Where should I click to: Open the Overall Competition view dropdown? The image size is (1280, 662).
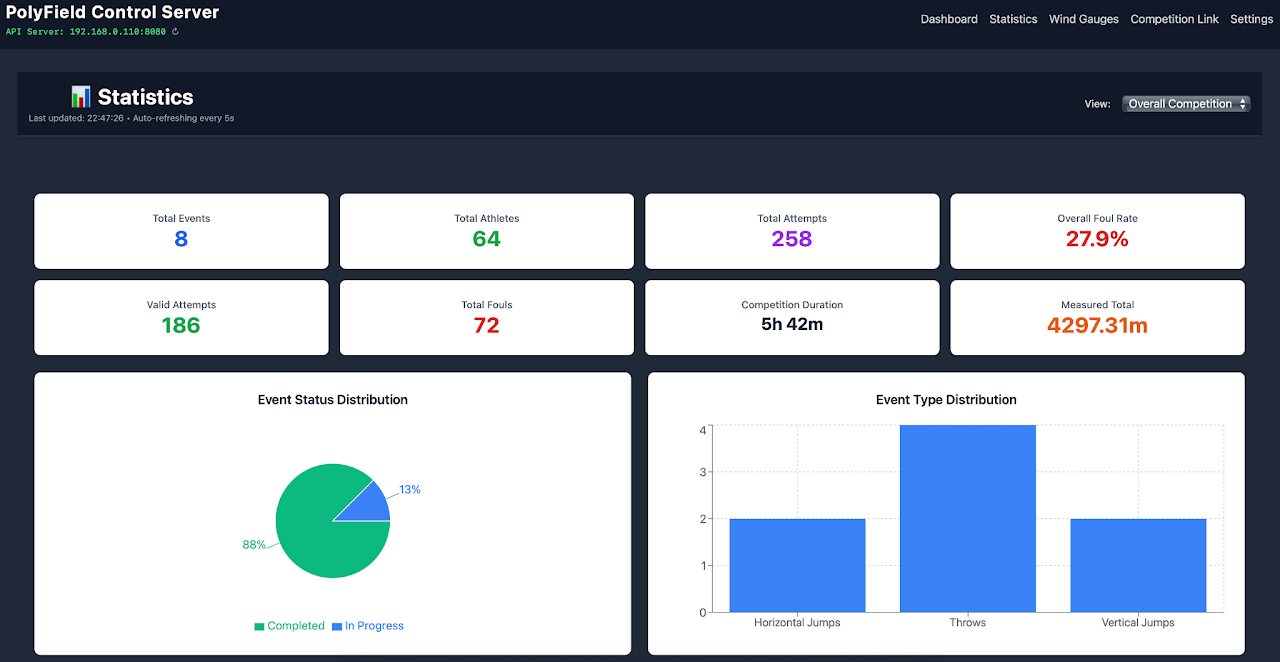tap(1186, 104)
